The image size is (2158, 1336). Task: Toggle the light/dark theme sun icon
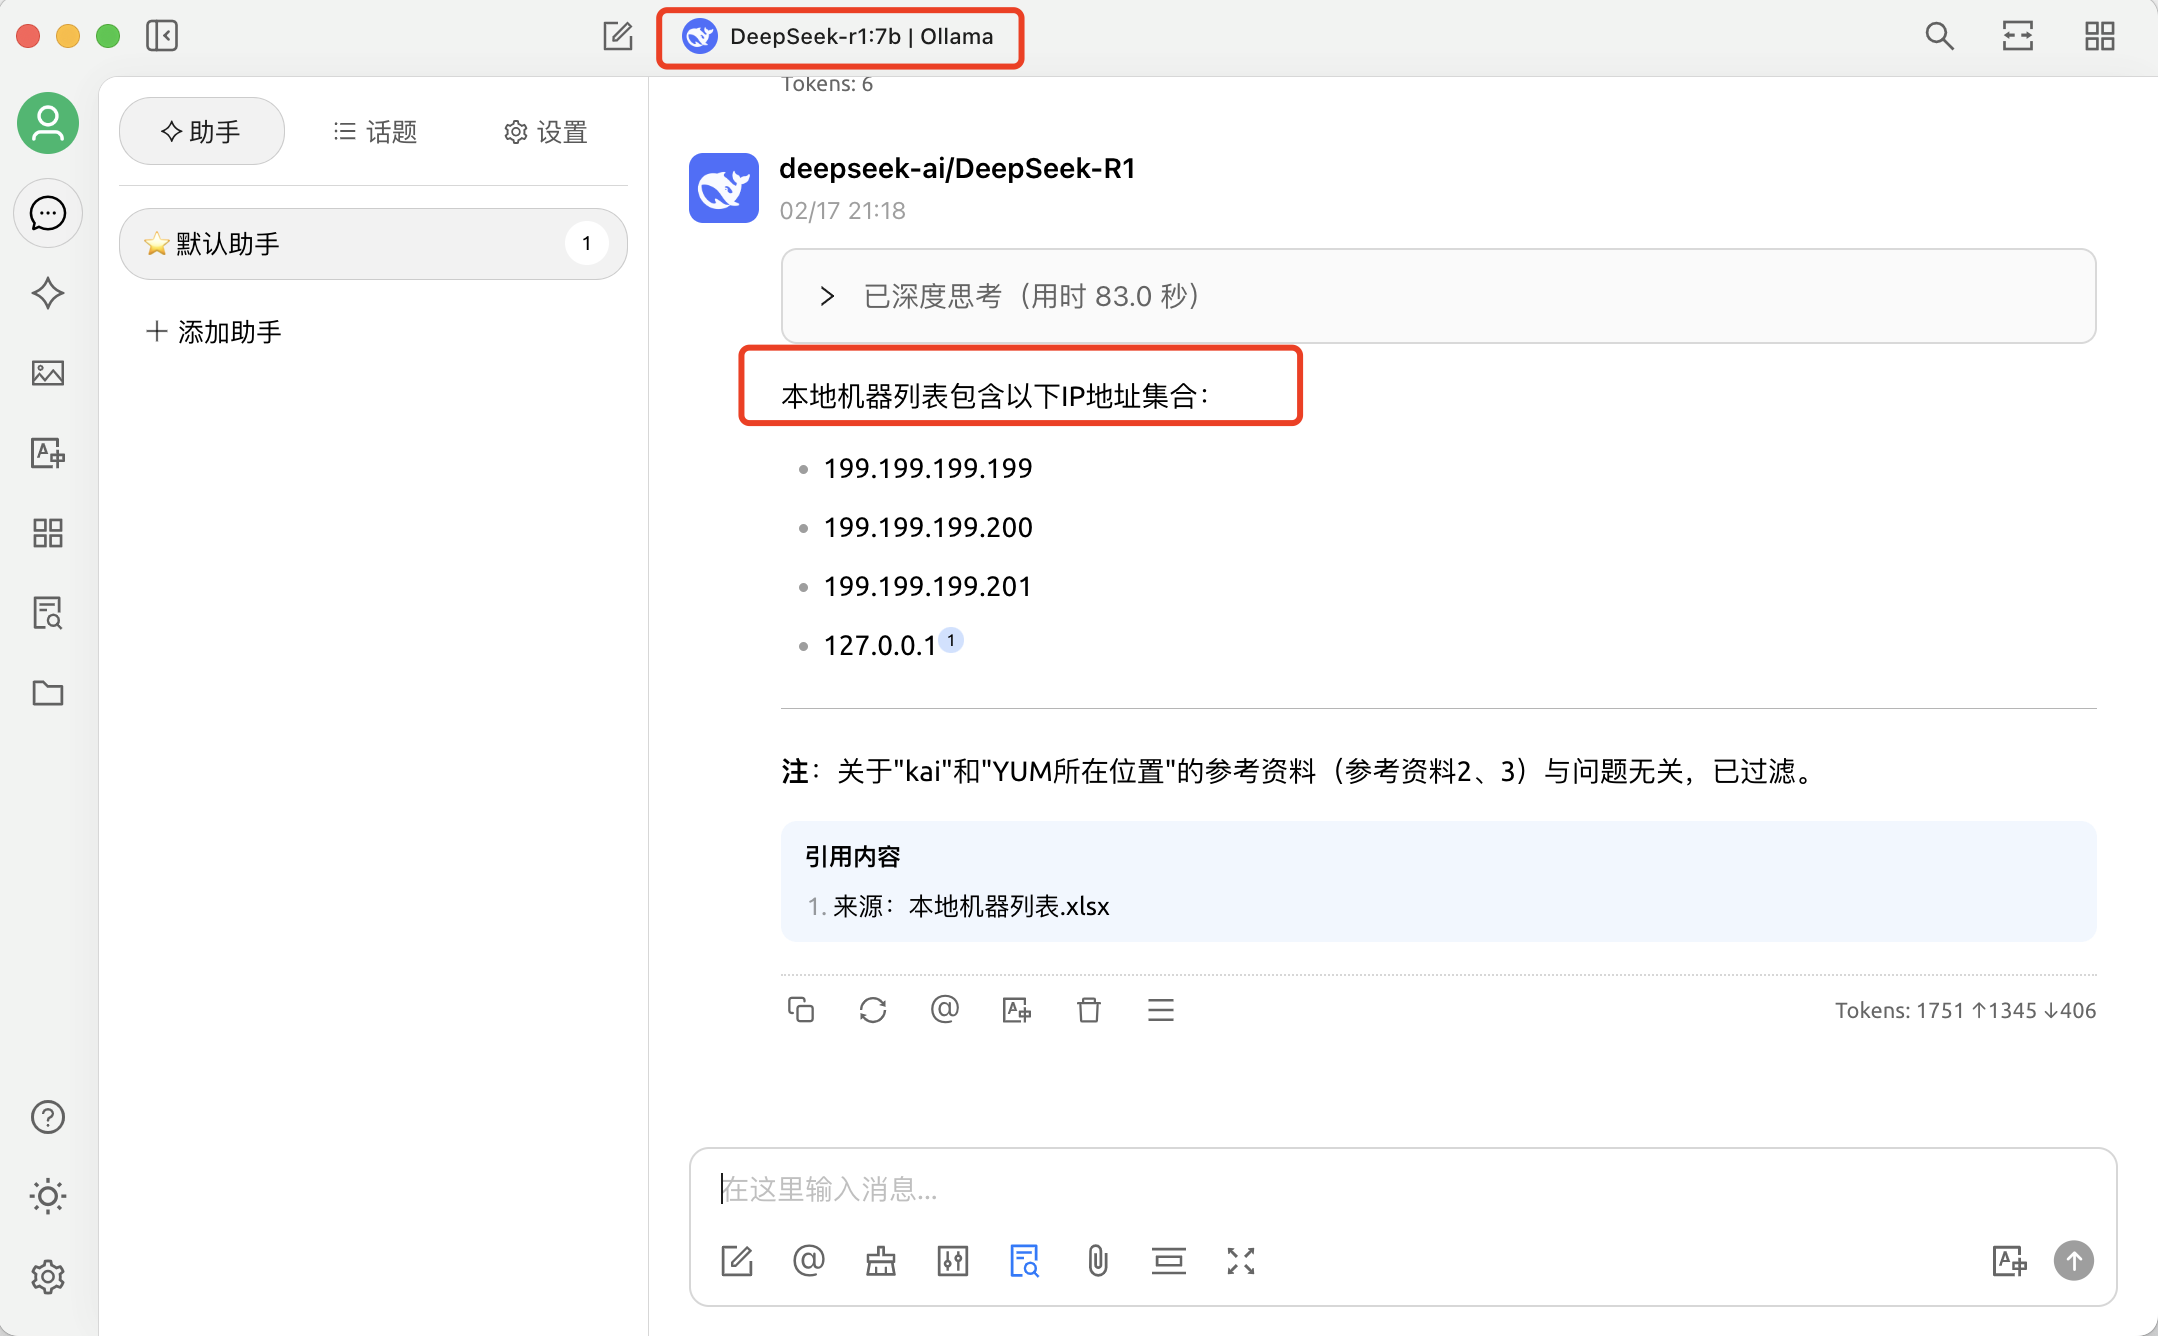47,1196
